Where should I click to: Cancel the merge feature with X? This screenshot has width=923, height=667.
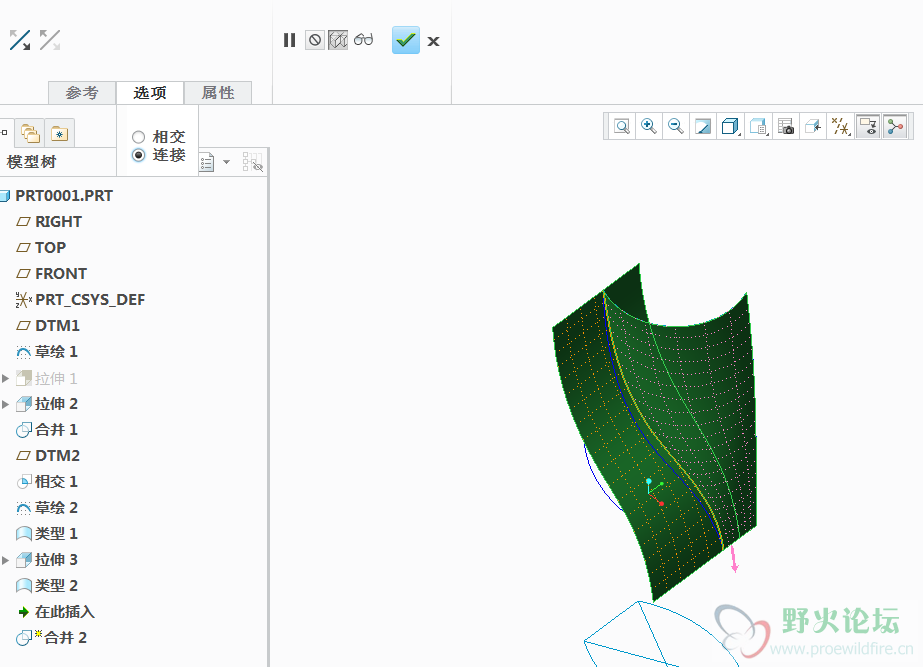coord(433,41)
